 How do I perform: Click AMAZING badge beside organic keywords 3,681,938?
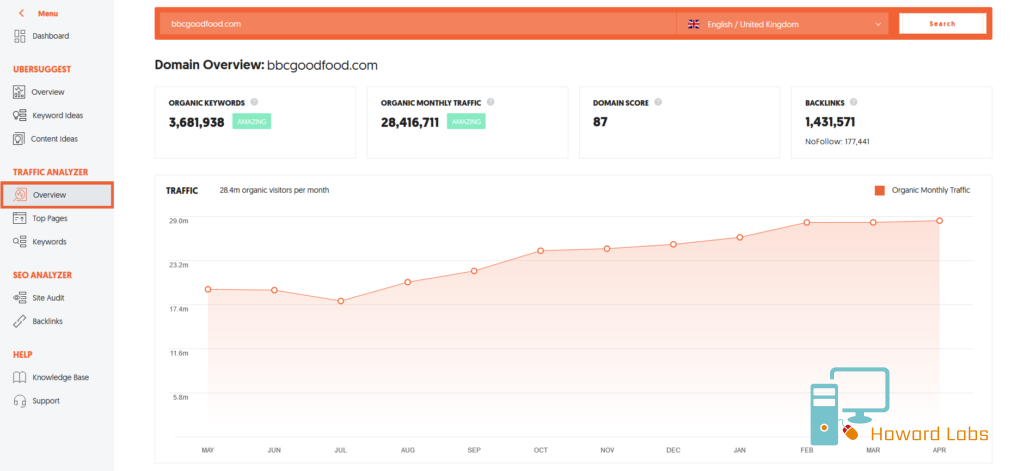pyautogui.click(x=251, y=122)
